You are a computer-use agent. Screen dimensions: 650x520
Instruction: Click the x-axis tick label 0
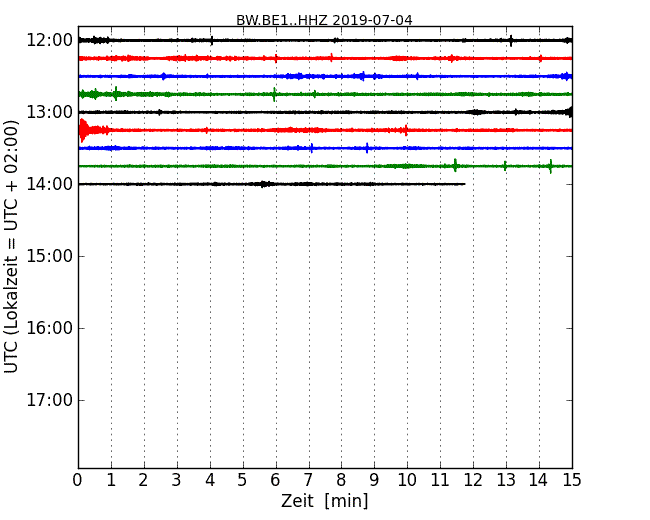pyautogui.click(x=78, y=480)
